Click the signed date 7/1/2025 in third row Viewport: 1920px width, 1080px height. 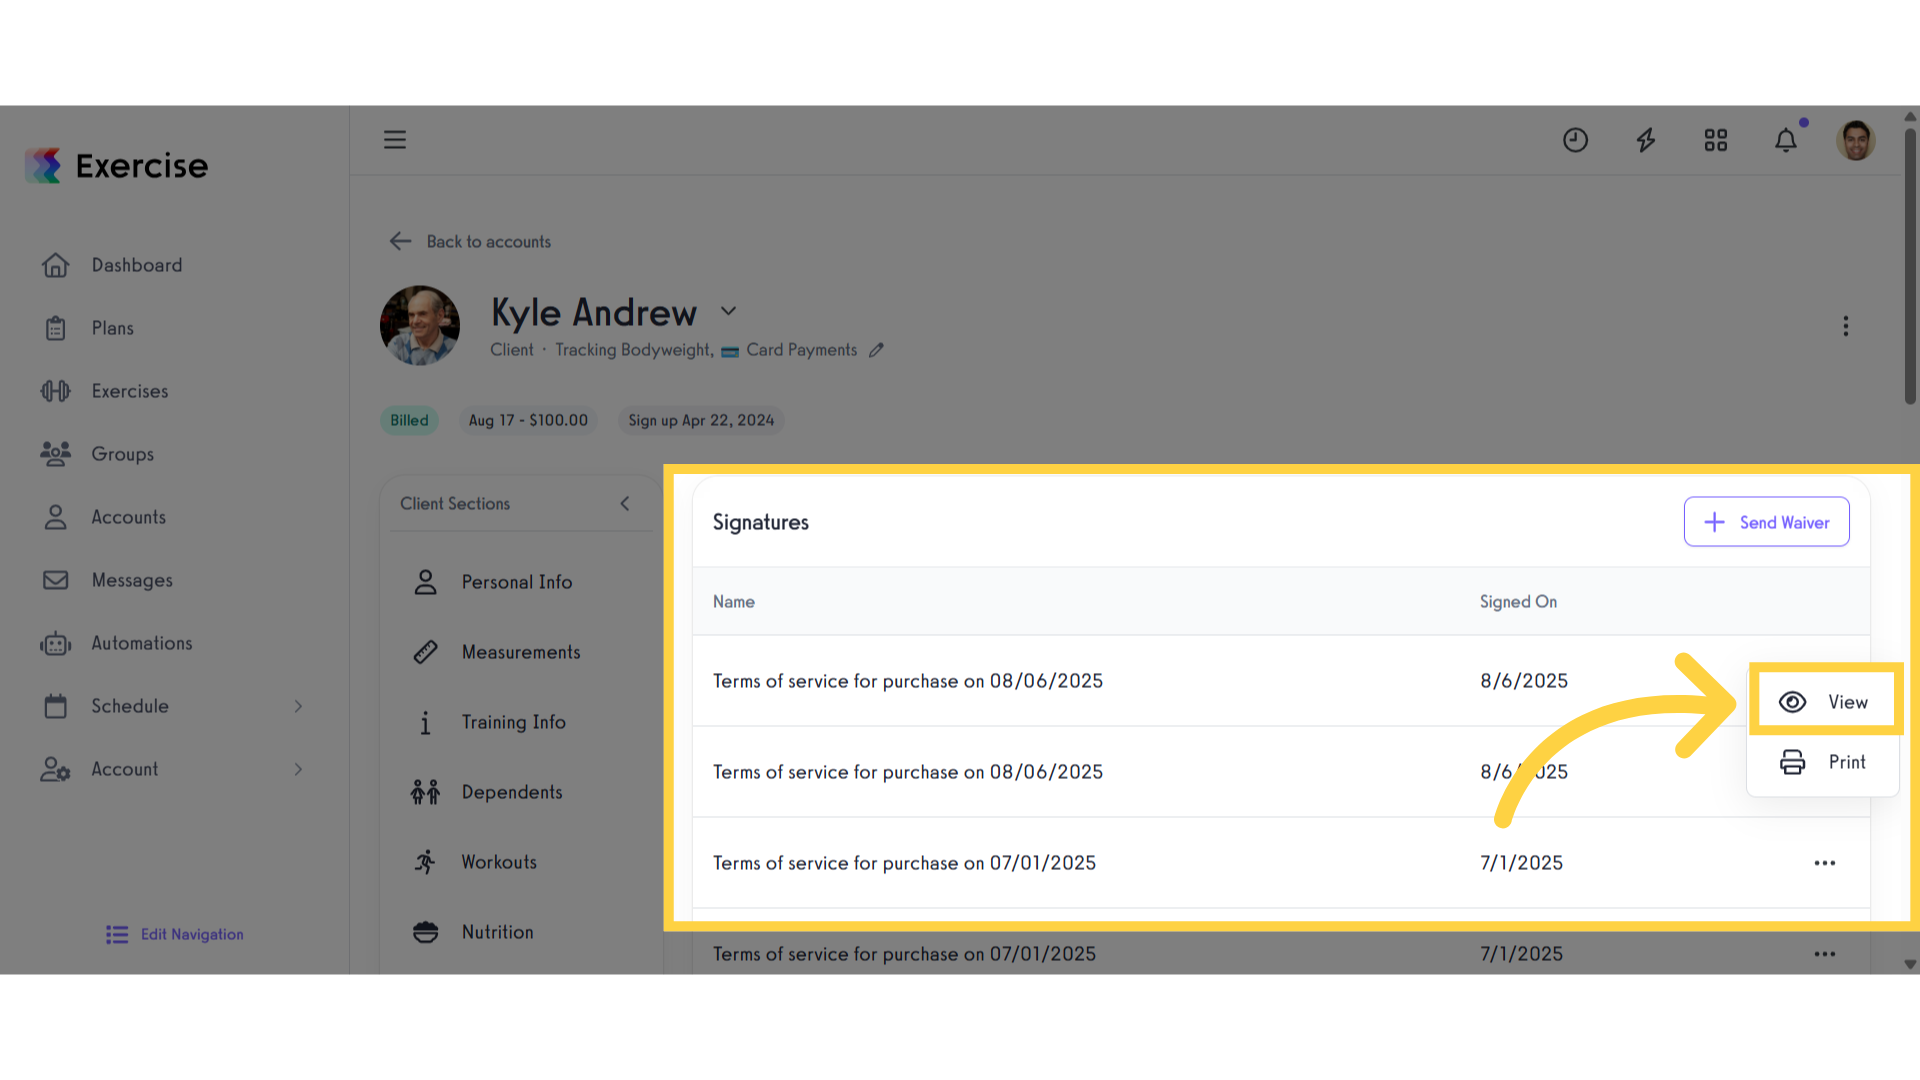click(x=1521, y=863)
